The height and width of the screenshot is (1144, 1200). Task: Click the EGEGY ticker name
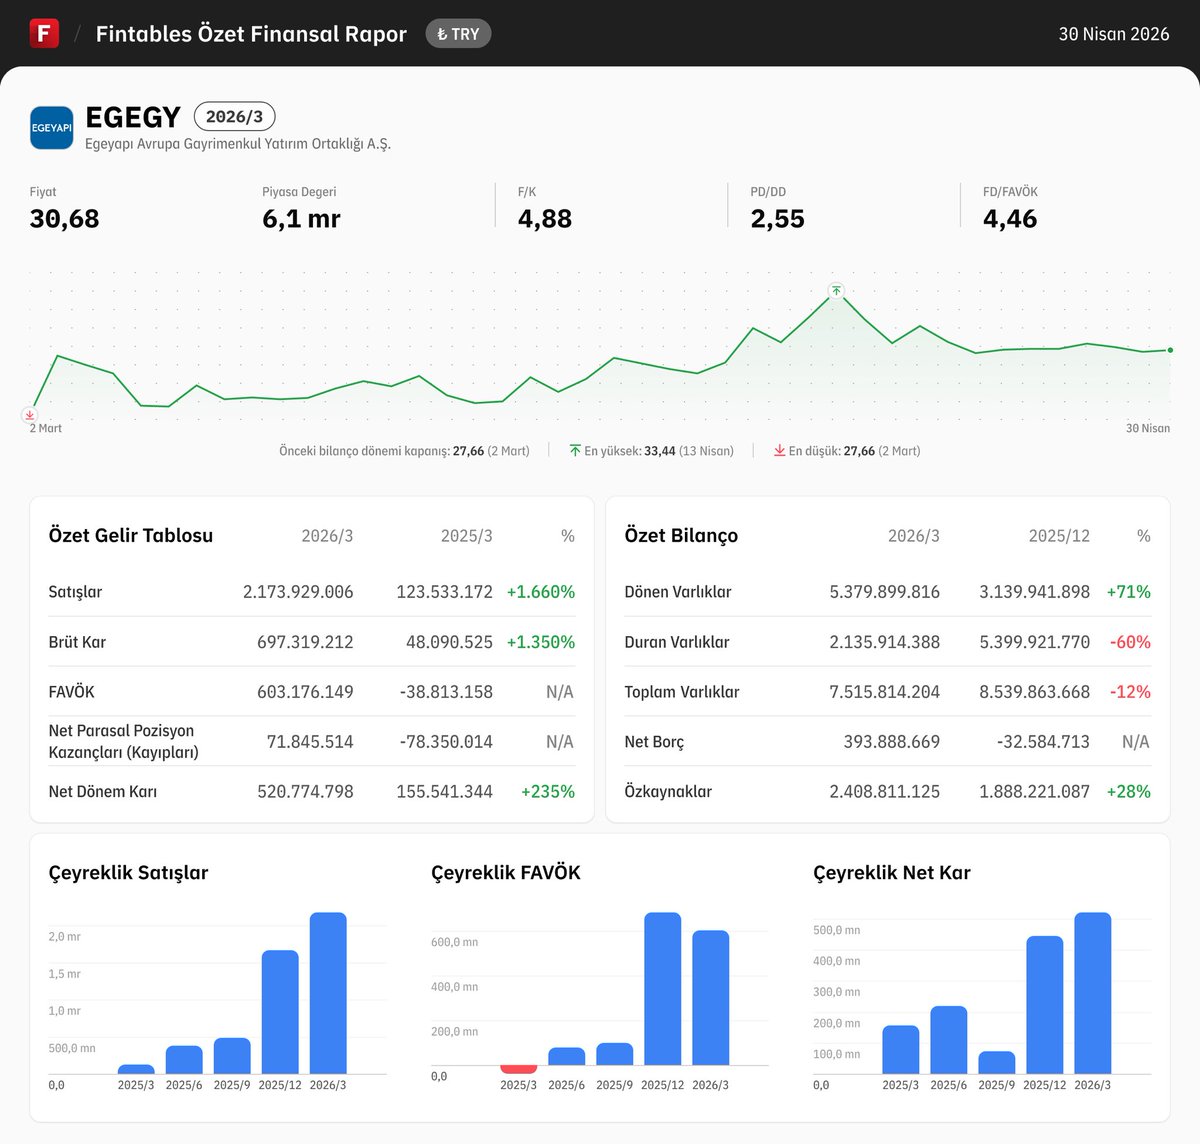coord(133,117)
